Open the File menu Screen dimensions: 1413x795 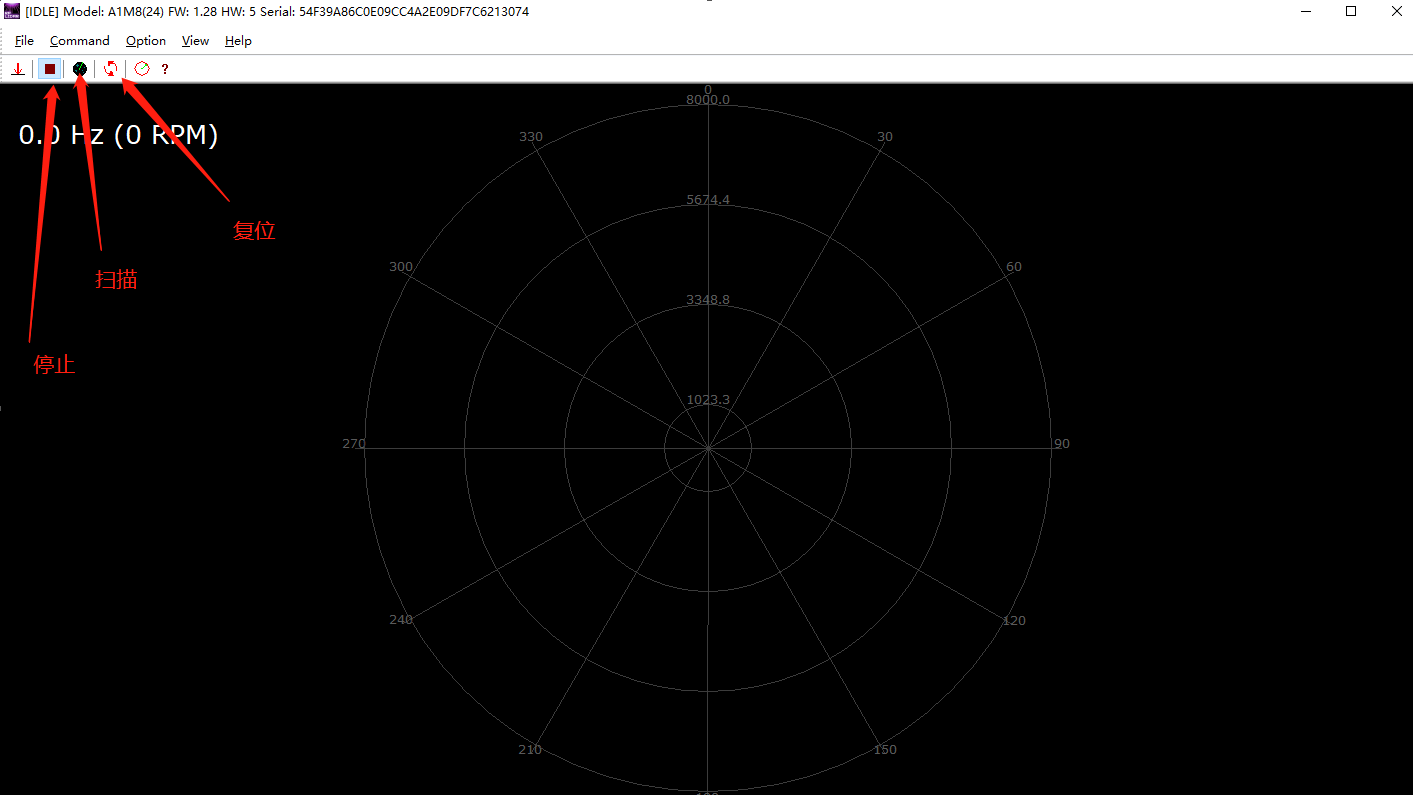click(24, 41)
